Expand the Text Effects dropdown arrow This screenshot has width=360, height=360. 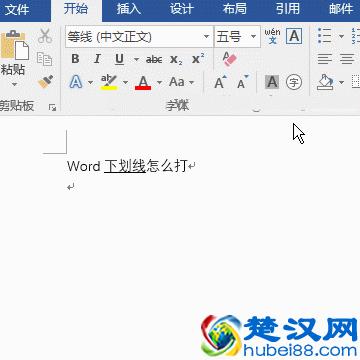[91, 82]
